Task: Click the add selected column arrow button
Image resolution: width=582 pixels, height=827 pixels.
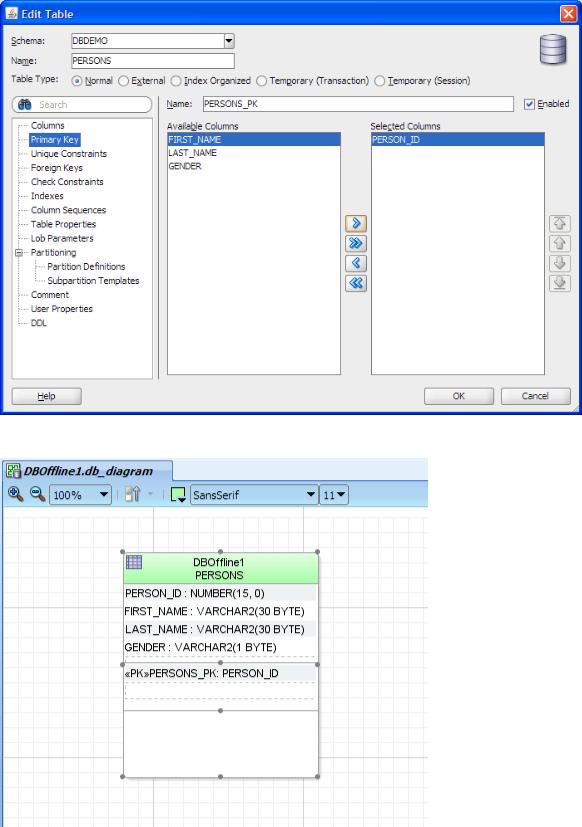Action: 356,223
